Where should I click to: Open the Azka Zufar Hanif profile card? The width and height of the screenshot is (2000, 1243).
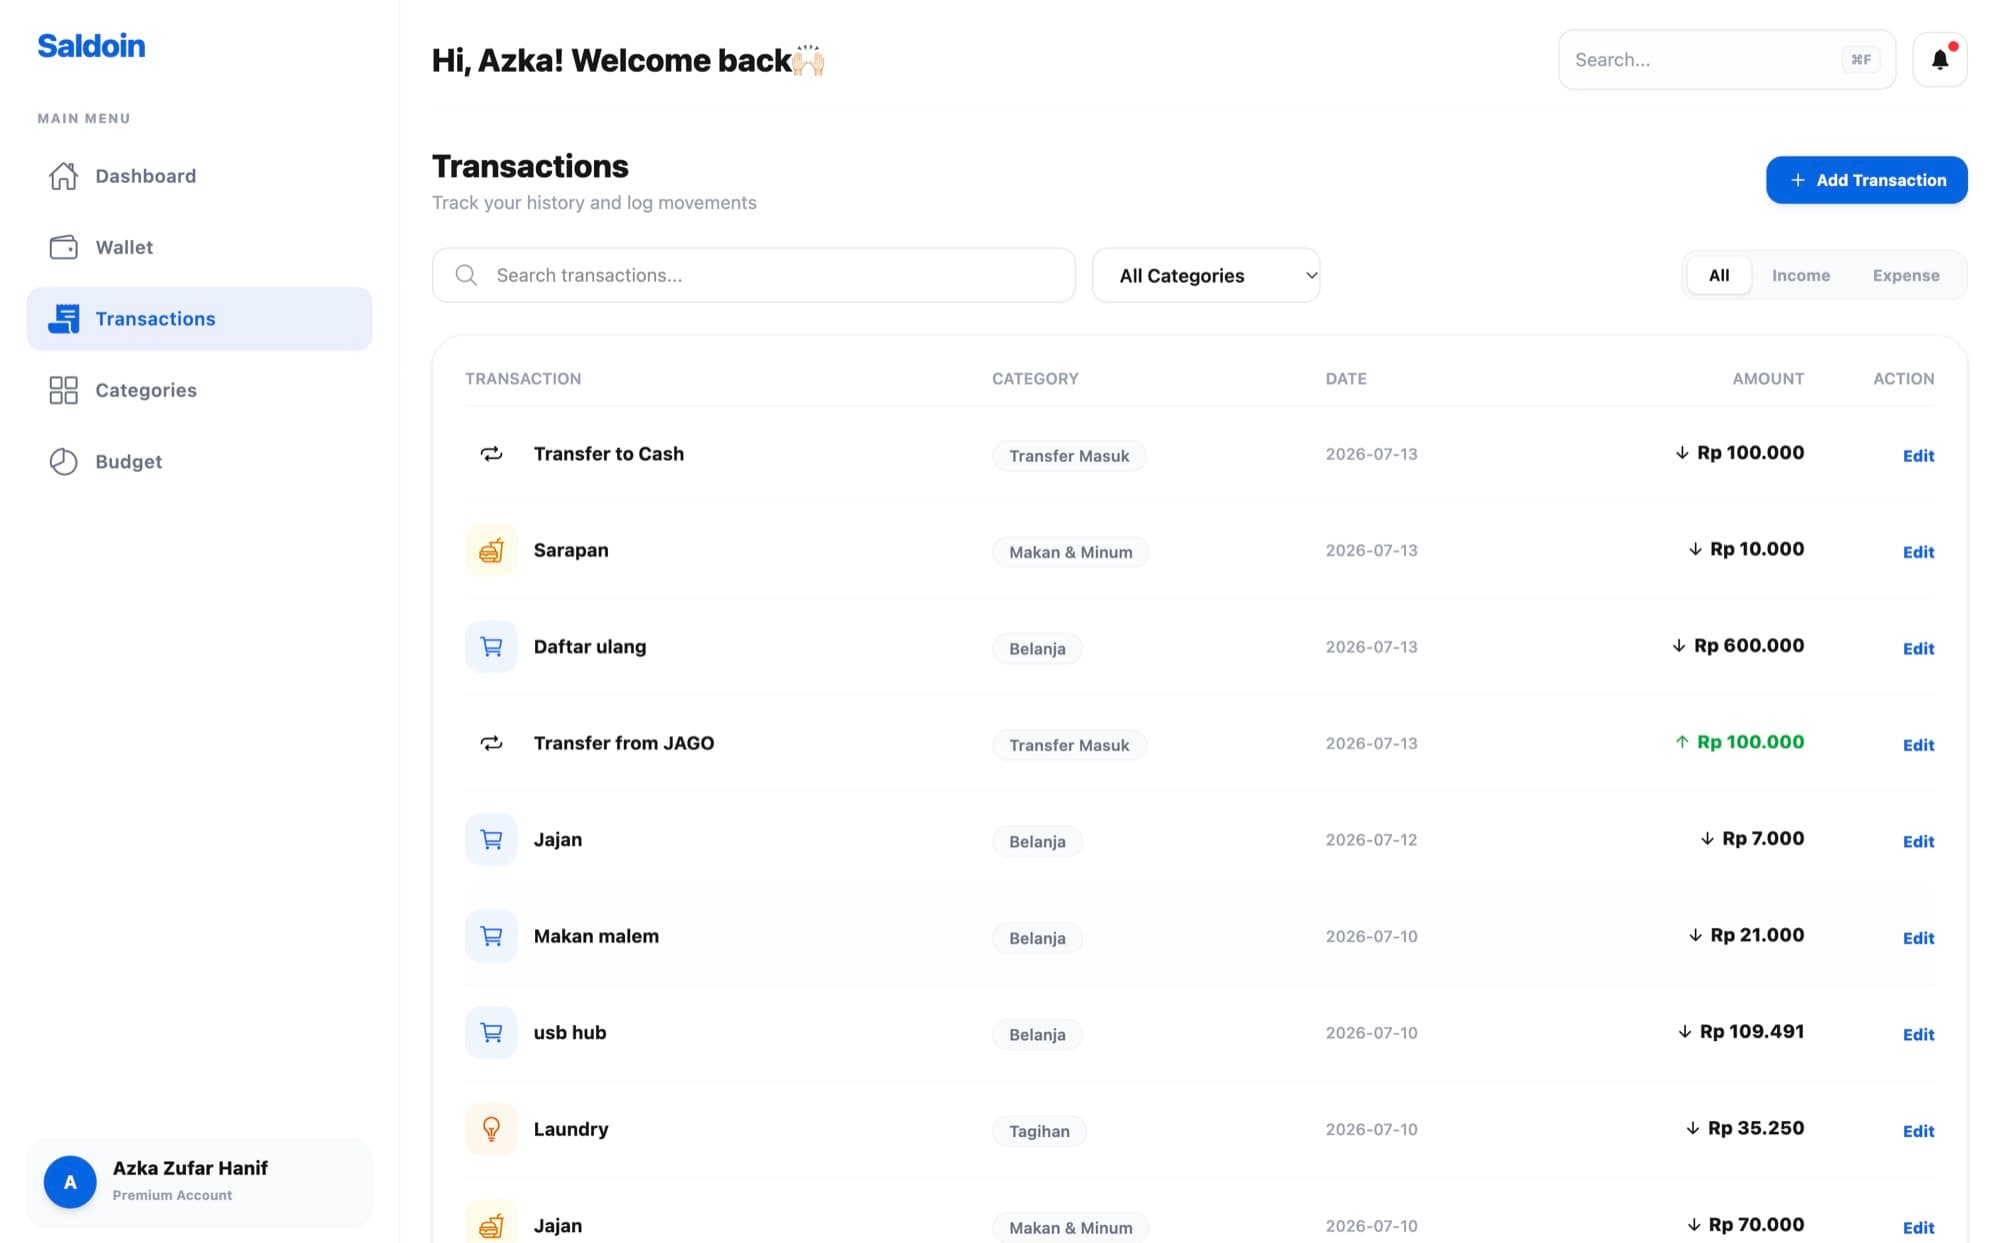pyautogui.click(x=199, y=1182)
